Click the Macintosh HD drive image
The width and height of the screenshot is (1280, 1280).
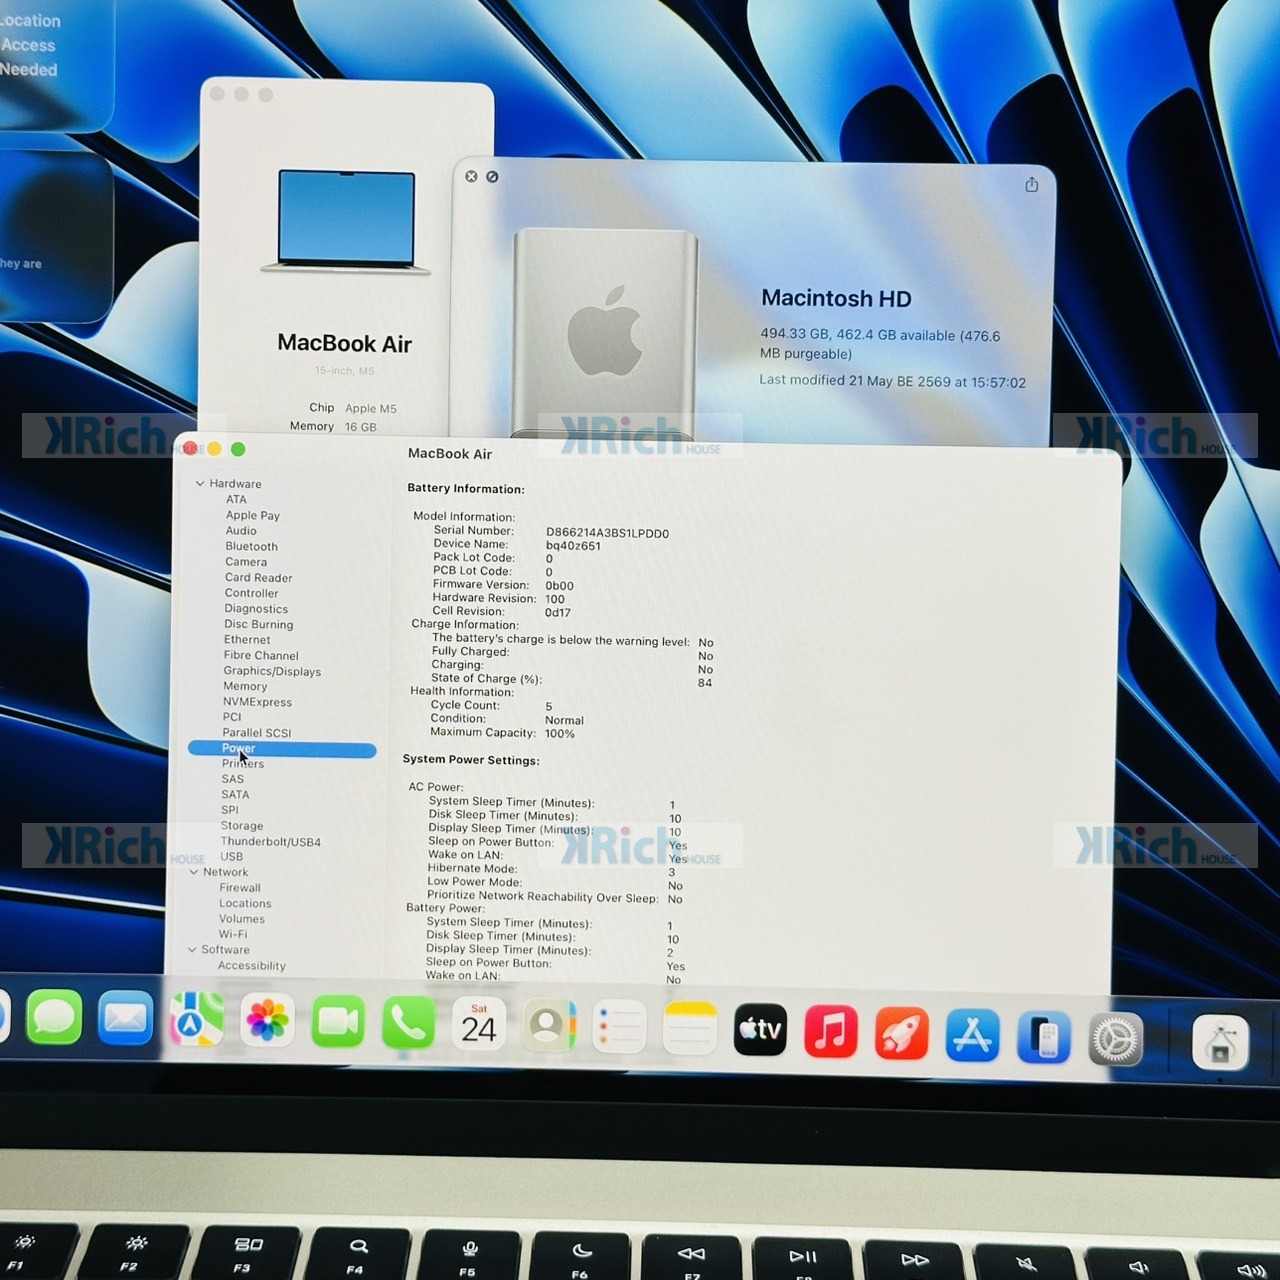pos(605,333)
